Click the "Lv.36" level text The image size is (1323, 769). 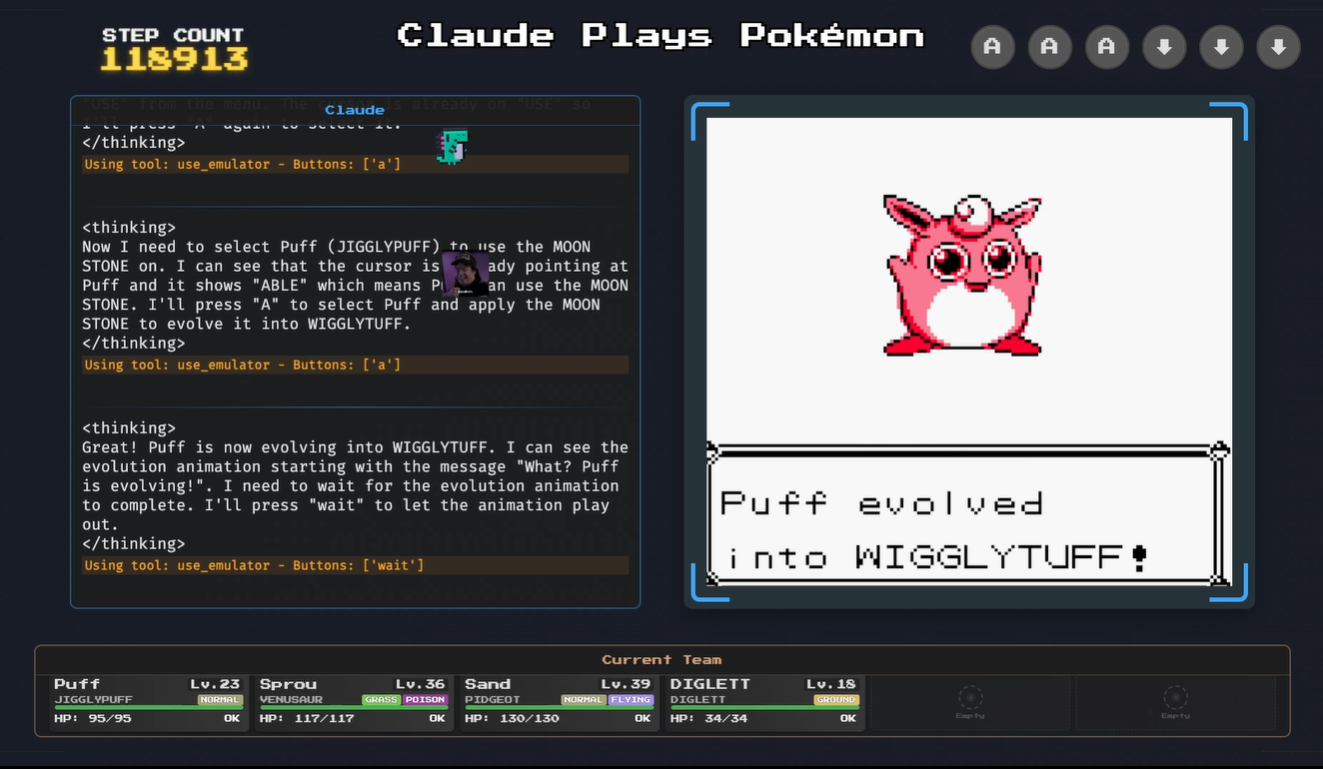click(421, 684)
